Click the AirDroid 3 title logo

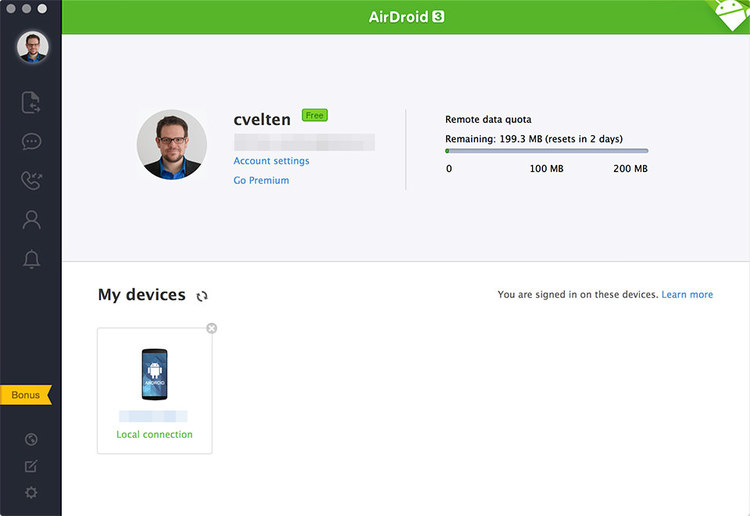(x=406, y=17)
